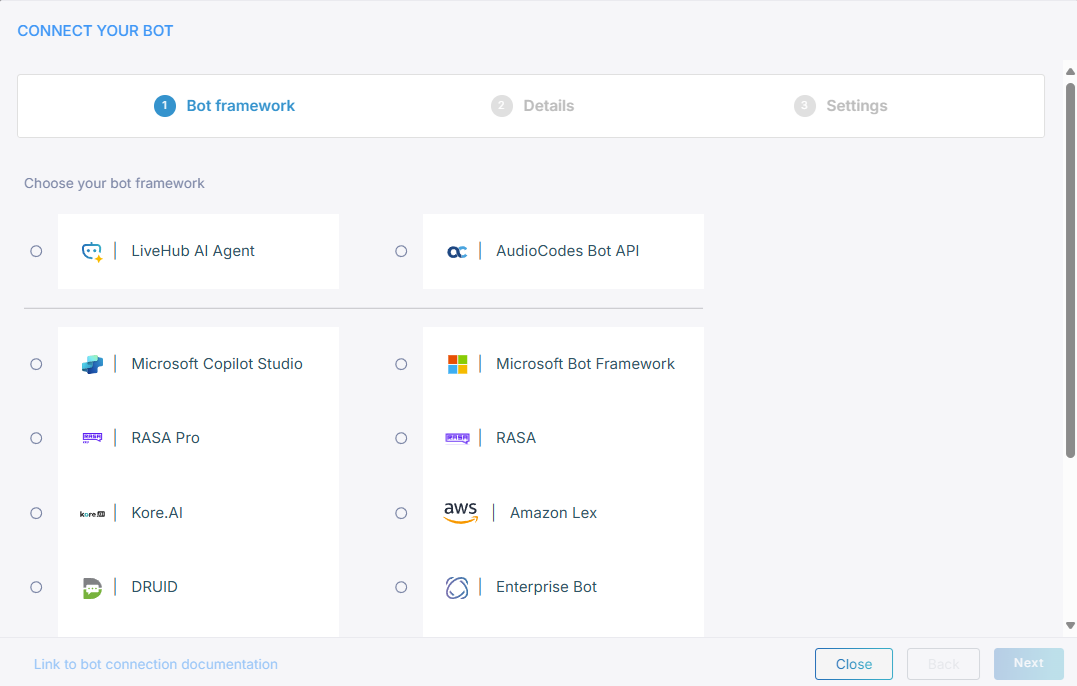Select the AudioCodes Bot API radio button
1077x686 pixels.
pos(401,251)
